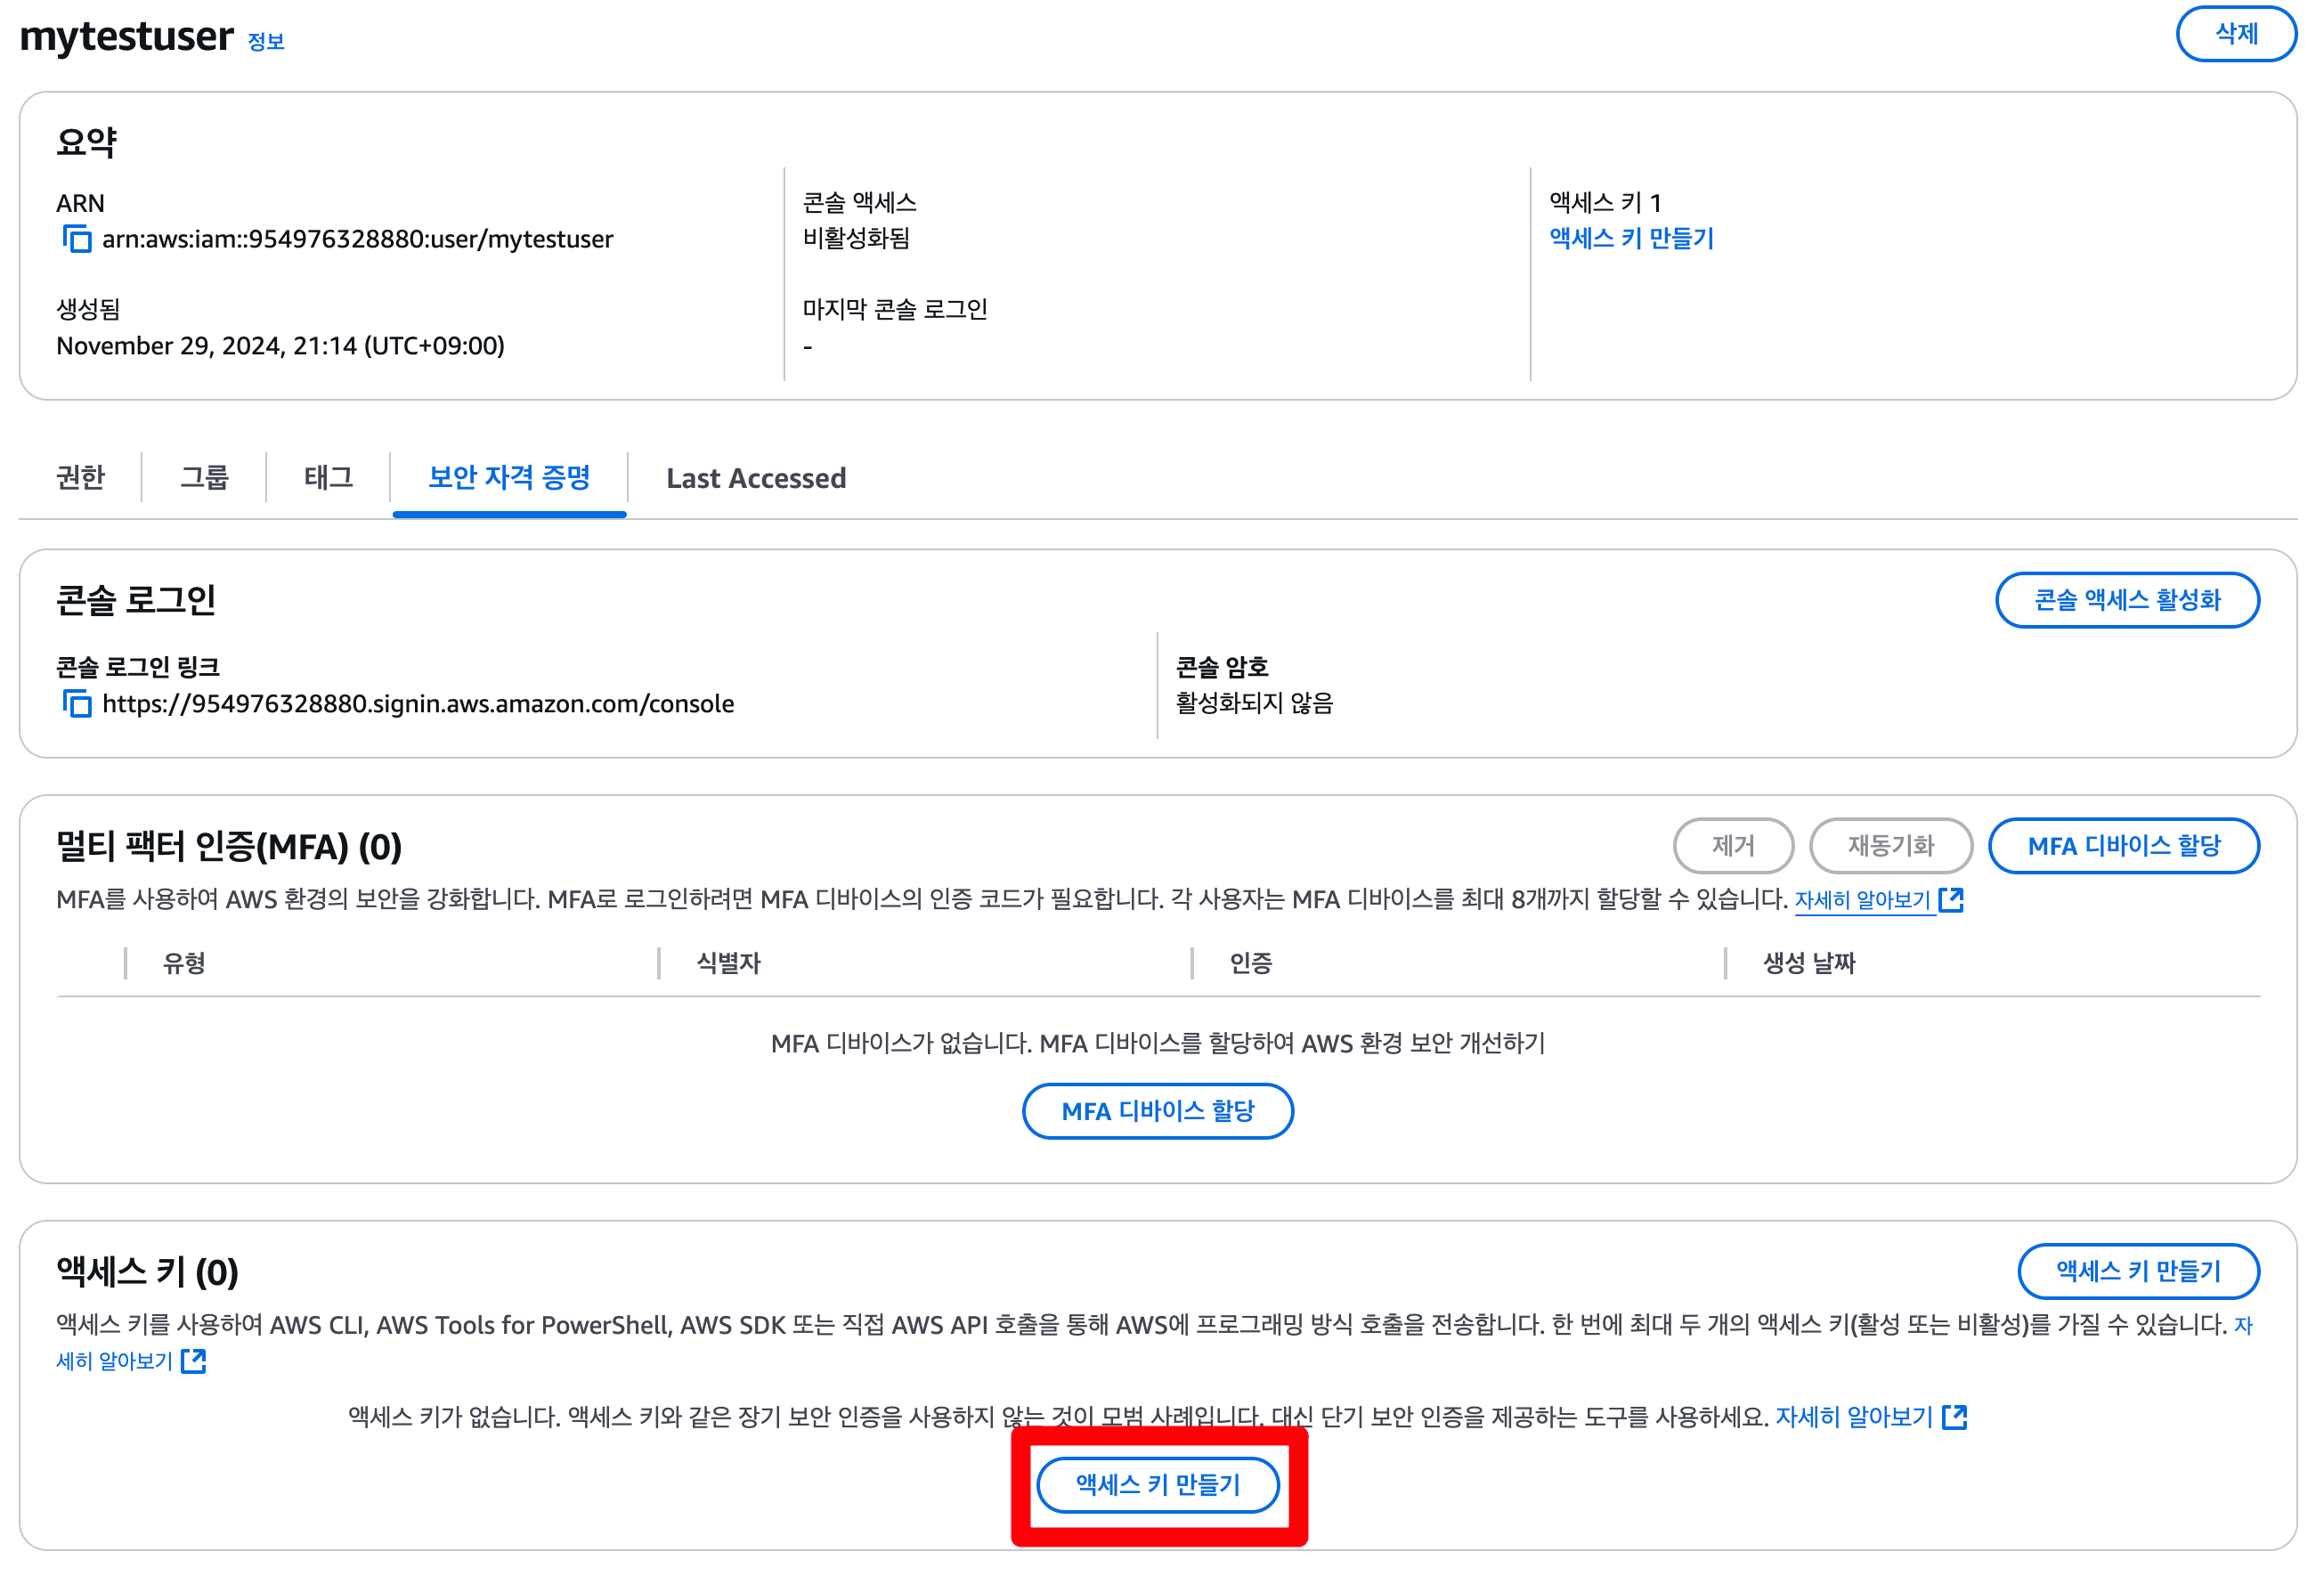Click 콘솔 액세스 활성화 button
This screenshot has width=2324, height=1576.
click(x=2127, y=600)
